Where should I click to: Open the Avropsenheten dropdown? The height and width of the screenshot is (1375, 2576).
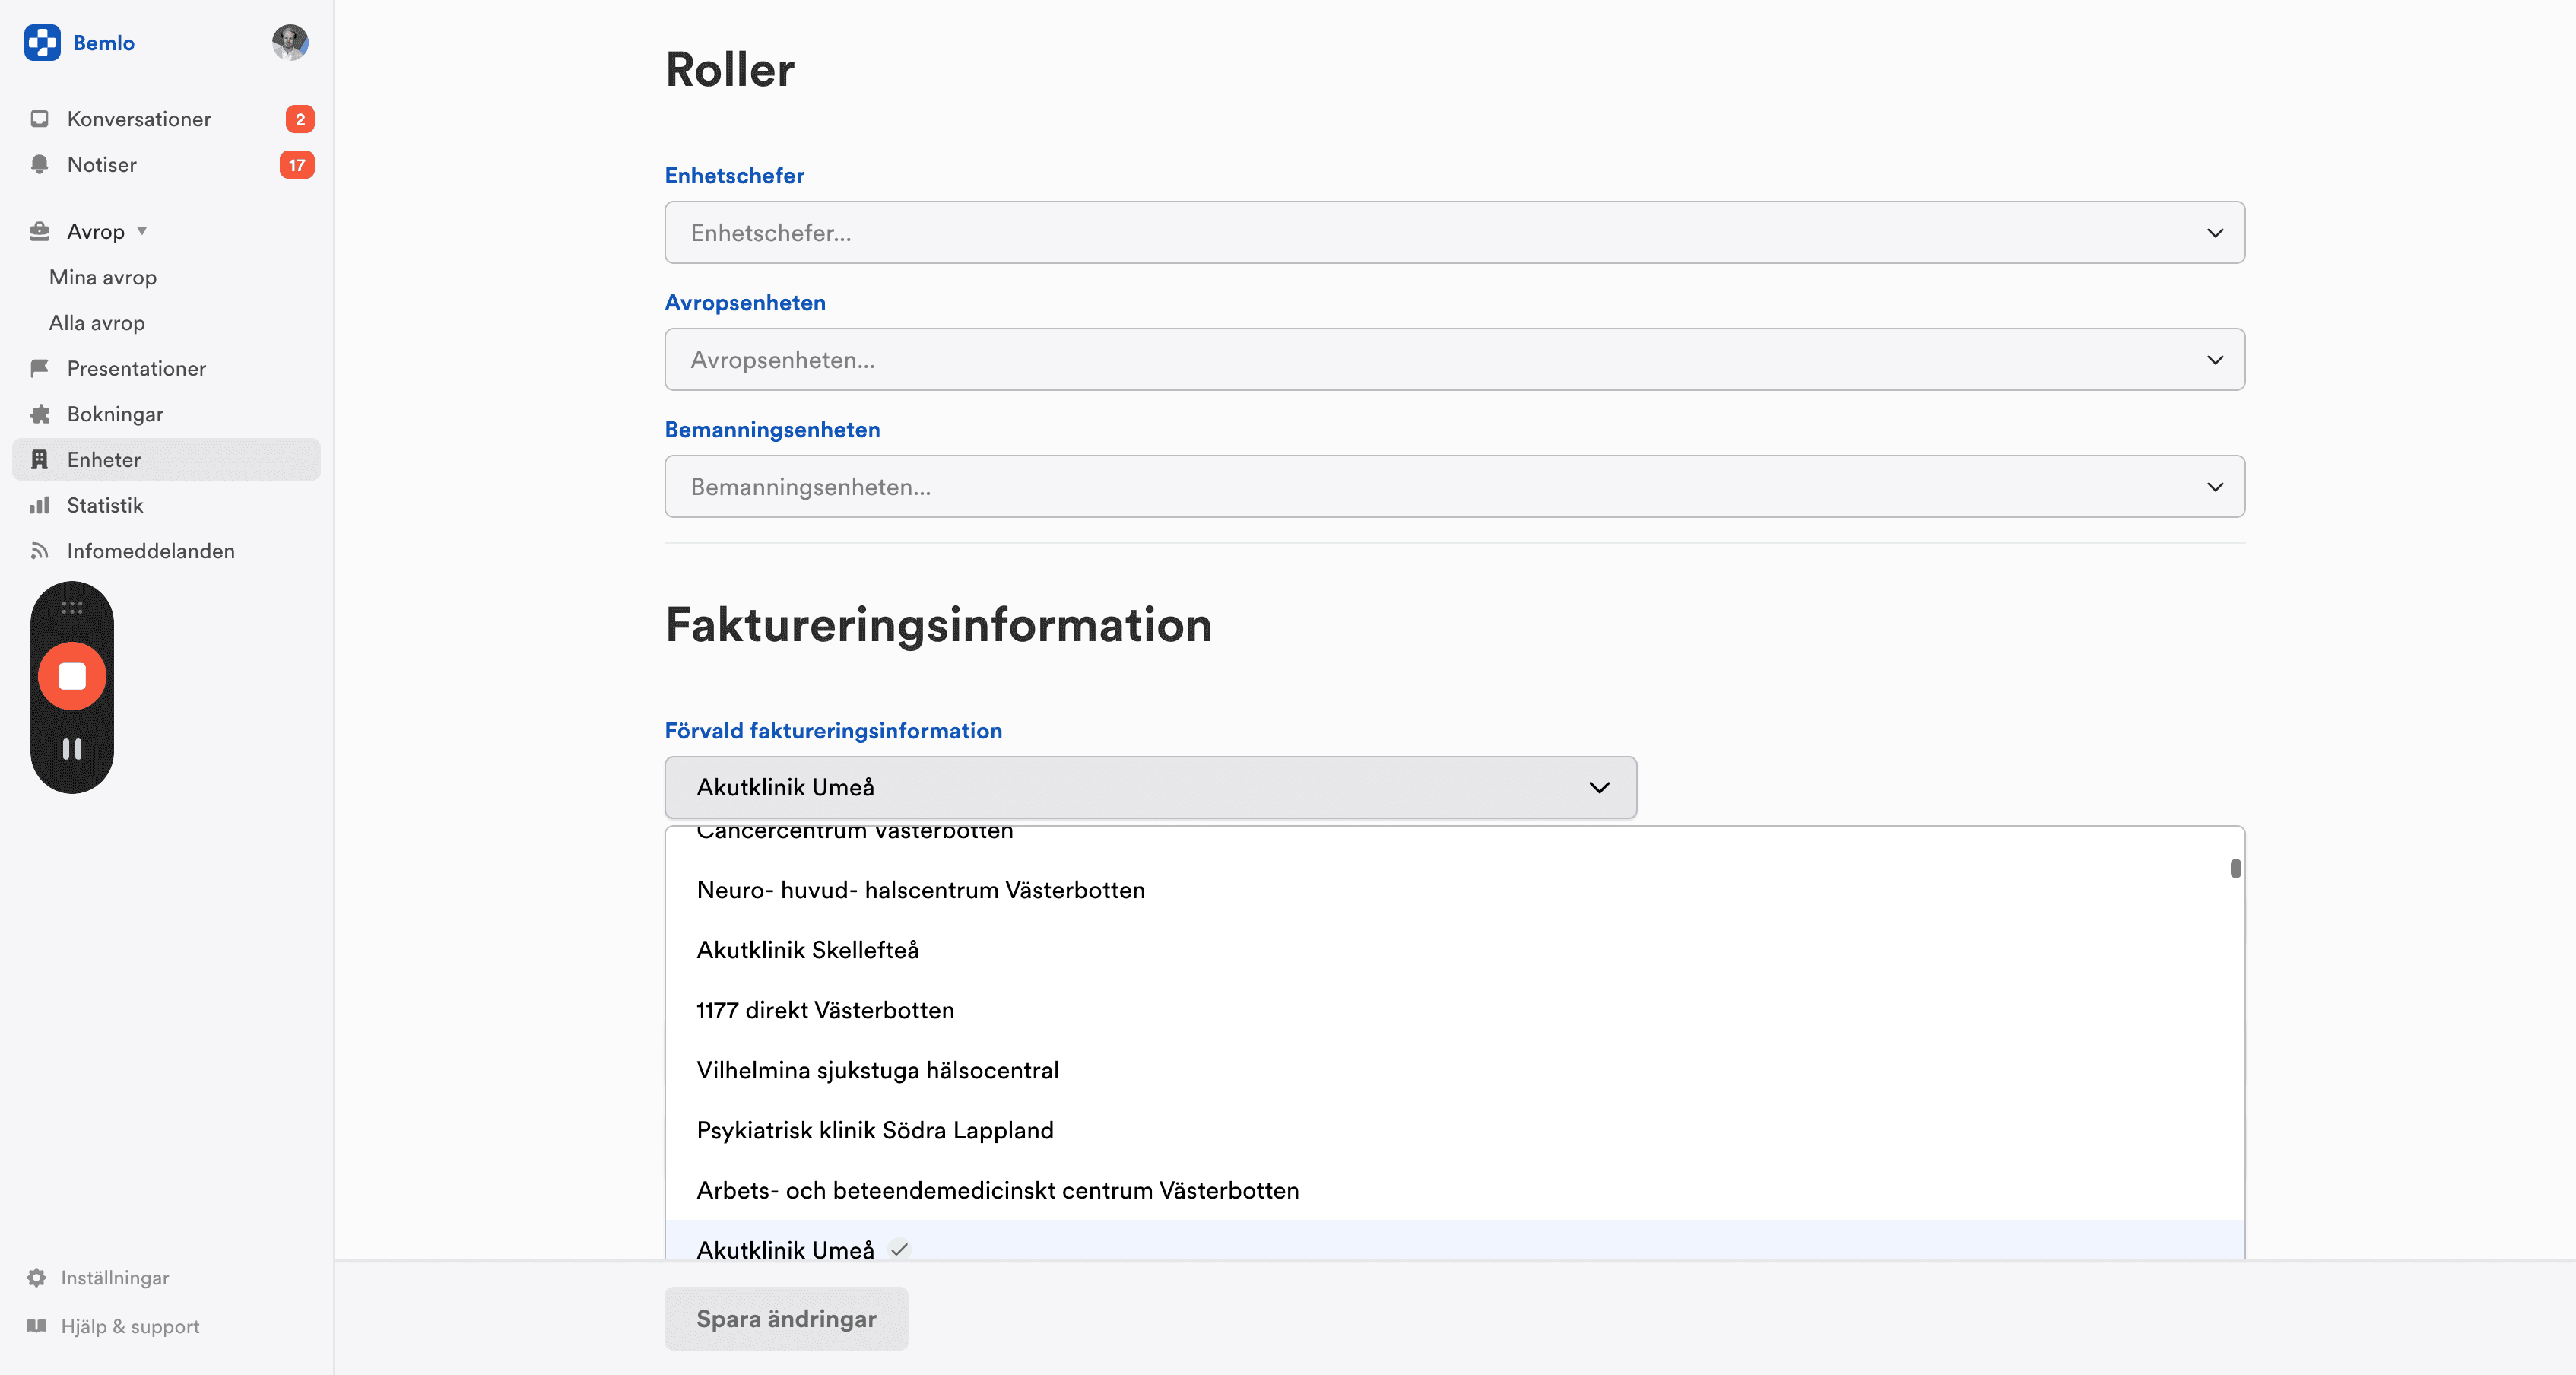pyautogui.click(x=1454, y=360)
